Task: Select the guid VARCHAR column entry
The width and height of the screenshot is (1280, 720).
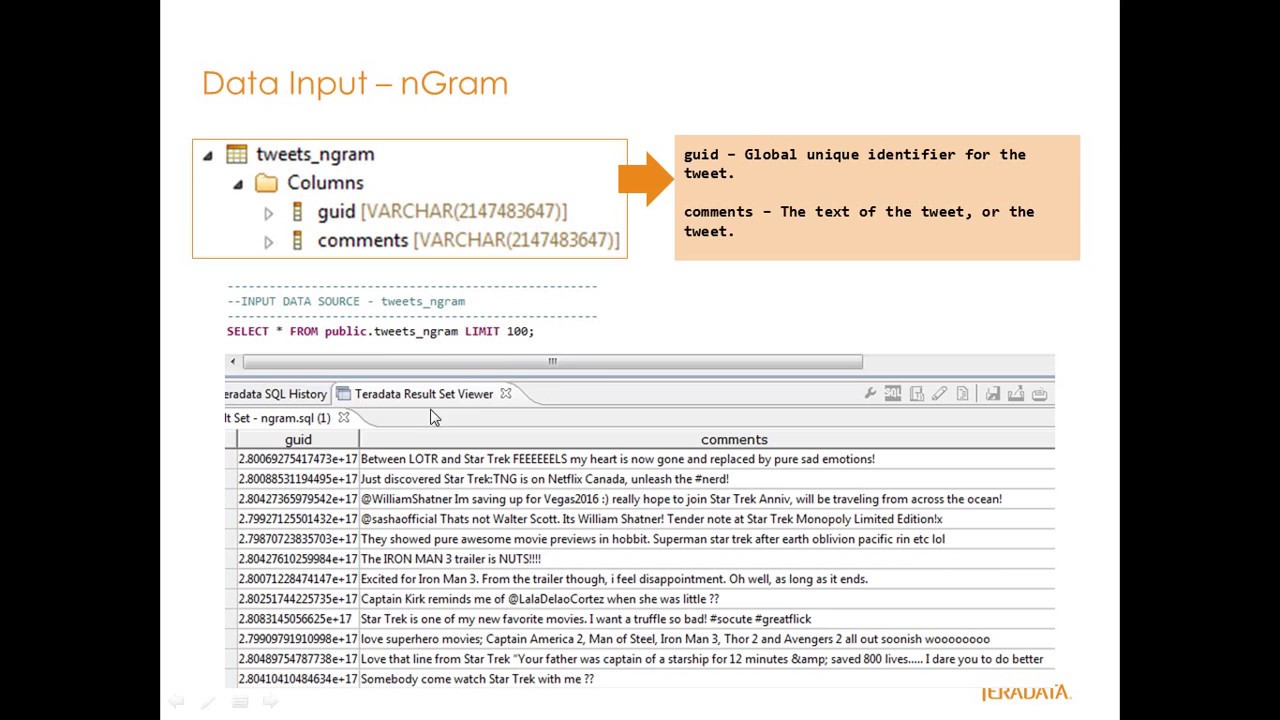Action: (442, 211)
